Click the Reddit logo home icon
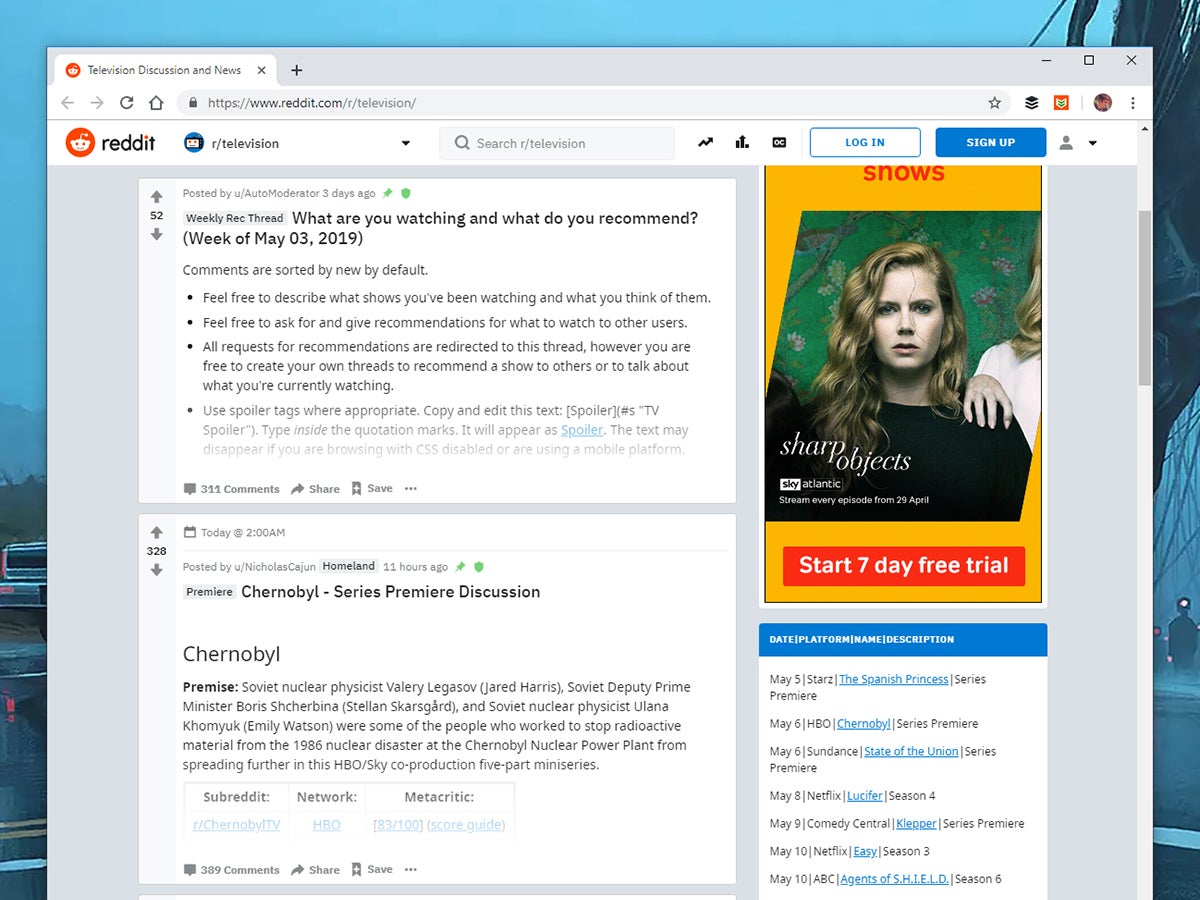 tap(80, 143)
